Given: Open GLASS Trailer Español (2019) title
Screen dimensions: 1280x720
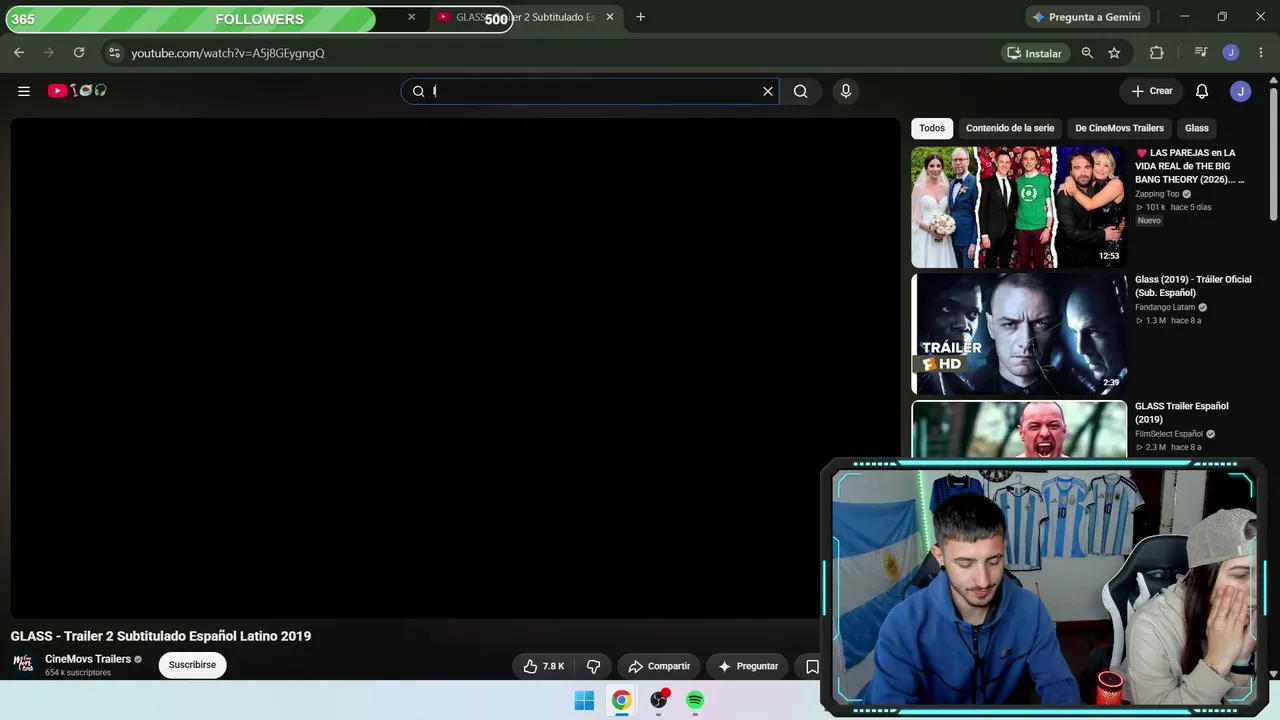Looking at the screenshot, I should tap(1182, 413).
